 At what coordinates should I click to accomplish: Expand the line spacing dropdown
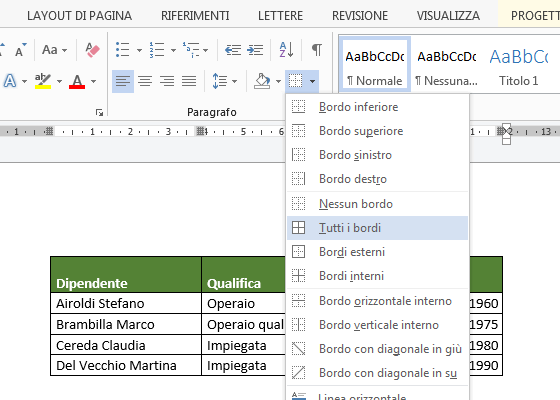[235, 81]
